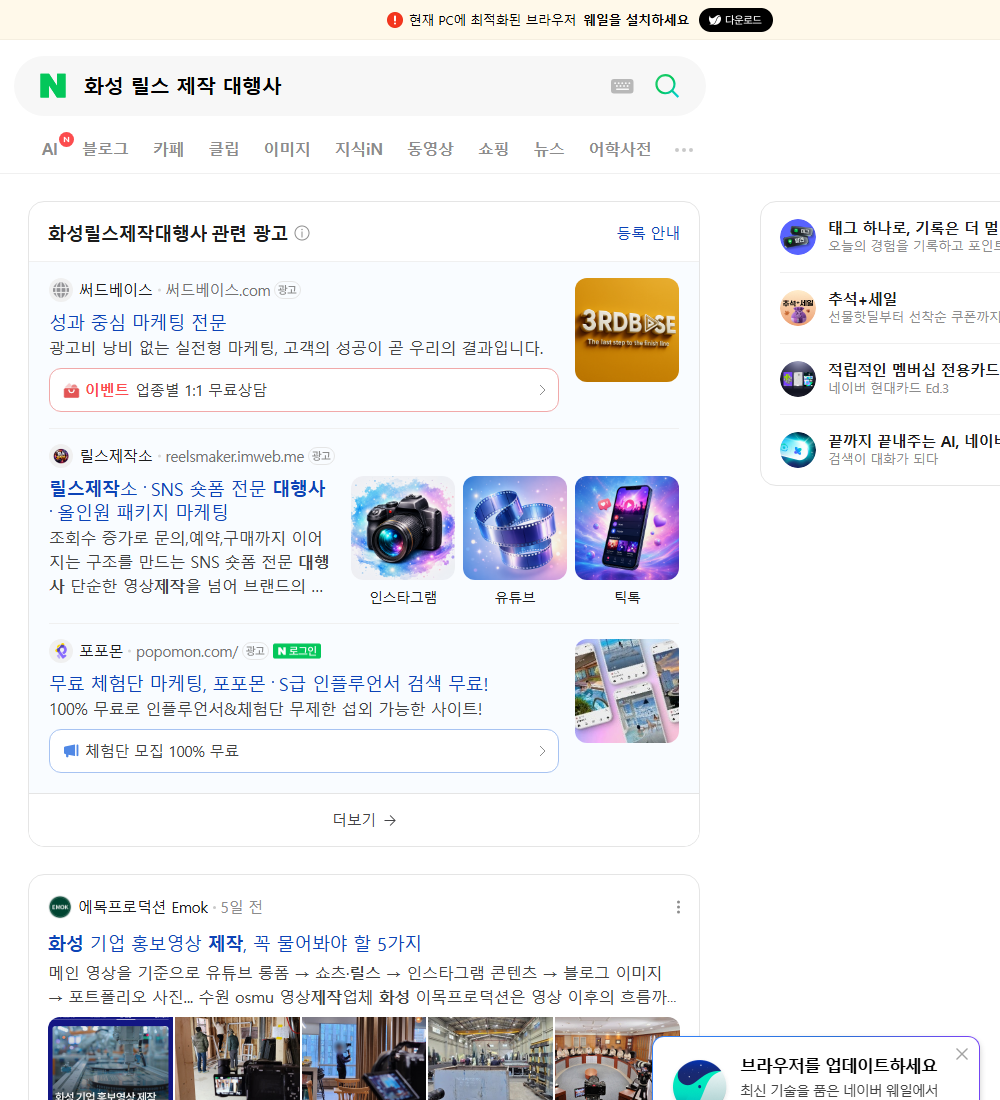Viewport: 1000px width, 1100px height.
Task: Open the 틱톡 phone thumbnail
Action: pos(627,528)
